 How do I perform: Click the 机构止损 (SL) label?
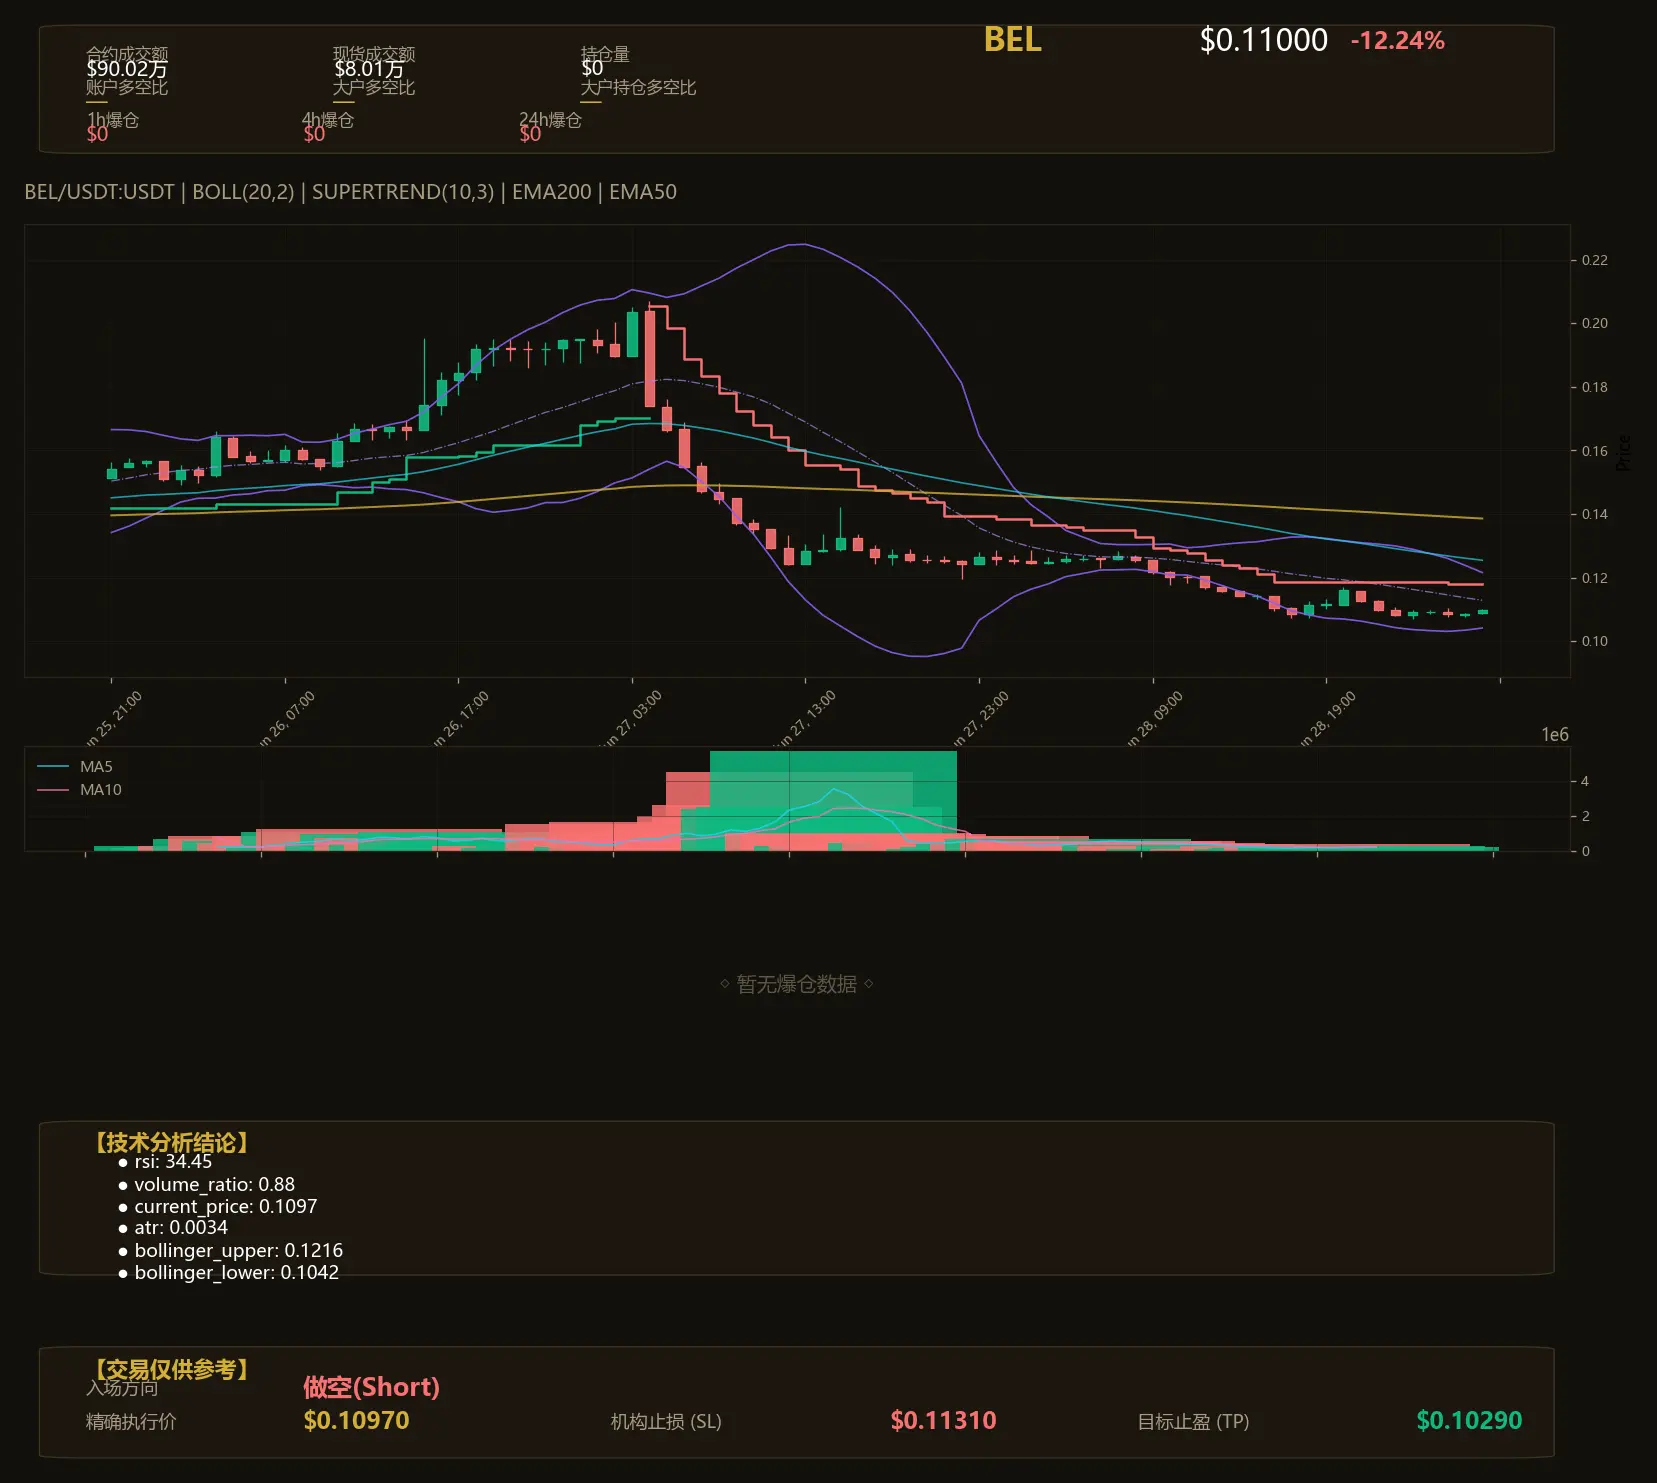666,1421
